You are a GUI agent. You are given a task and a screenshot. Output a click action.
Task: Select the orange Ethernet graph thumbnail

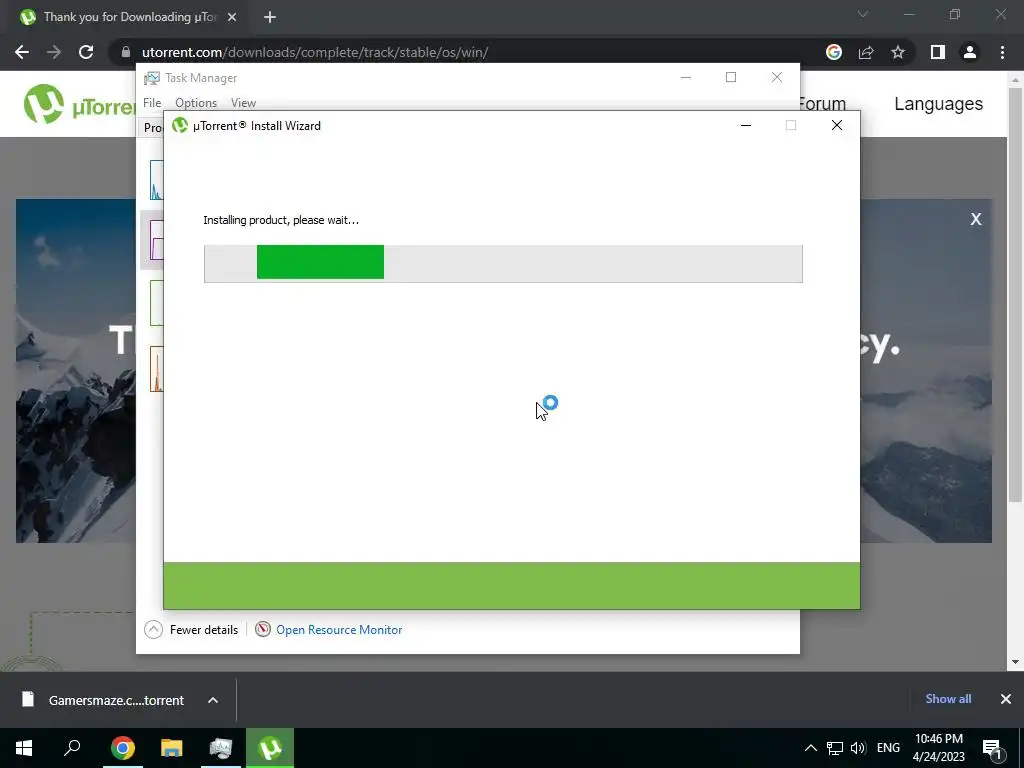157,369
